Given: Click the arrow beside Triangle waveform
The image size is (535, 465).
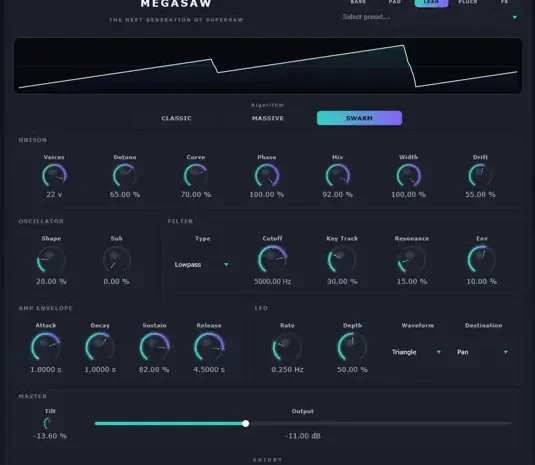Looking at the screenshot, I should tap(439, 352).
